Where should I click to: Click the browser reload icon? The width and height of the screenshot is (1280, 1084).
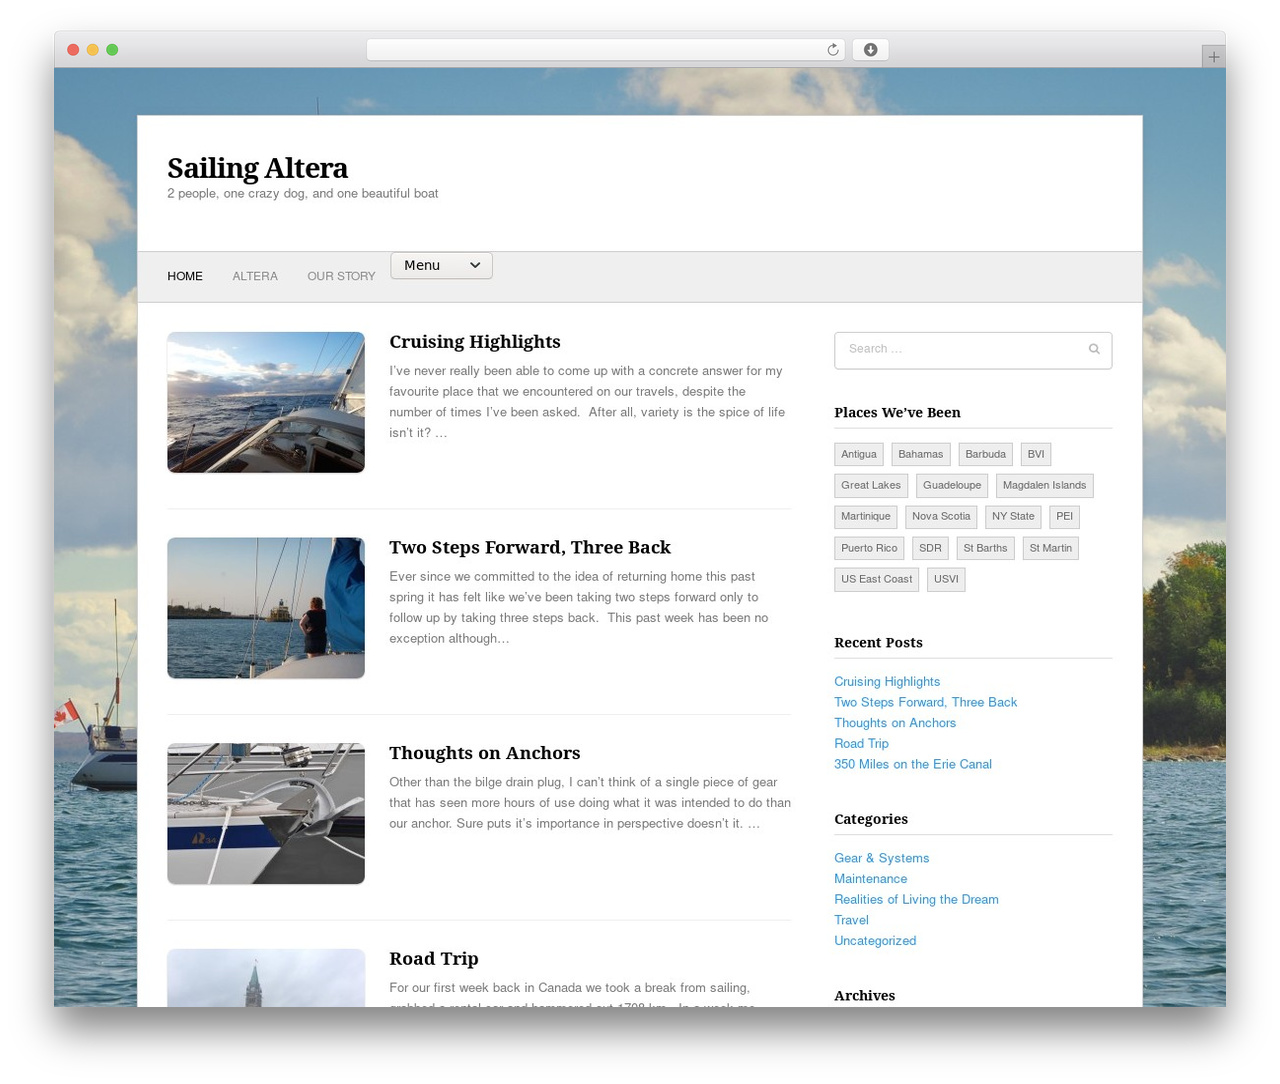coord(832,50)
